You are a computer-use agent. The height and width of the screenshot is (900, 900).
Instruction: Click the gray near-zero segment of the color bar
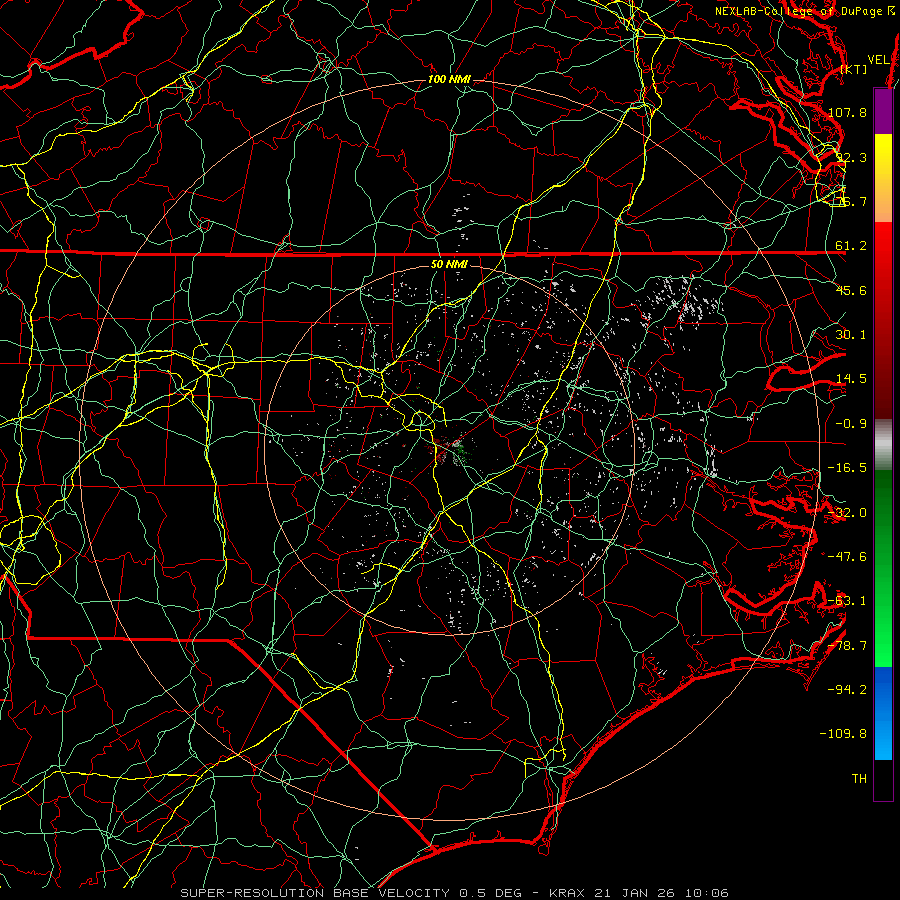(x=883, y=445)
